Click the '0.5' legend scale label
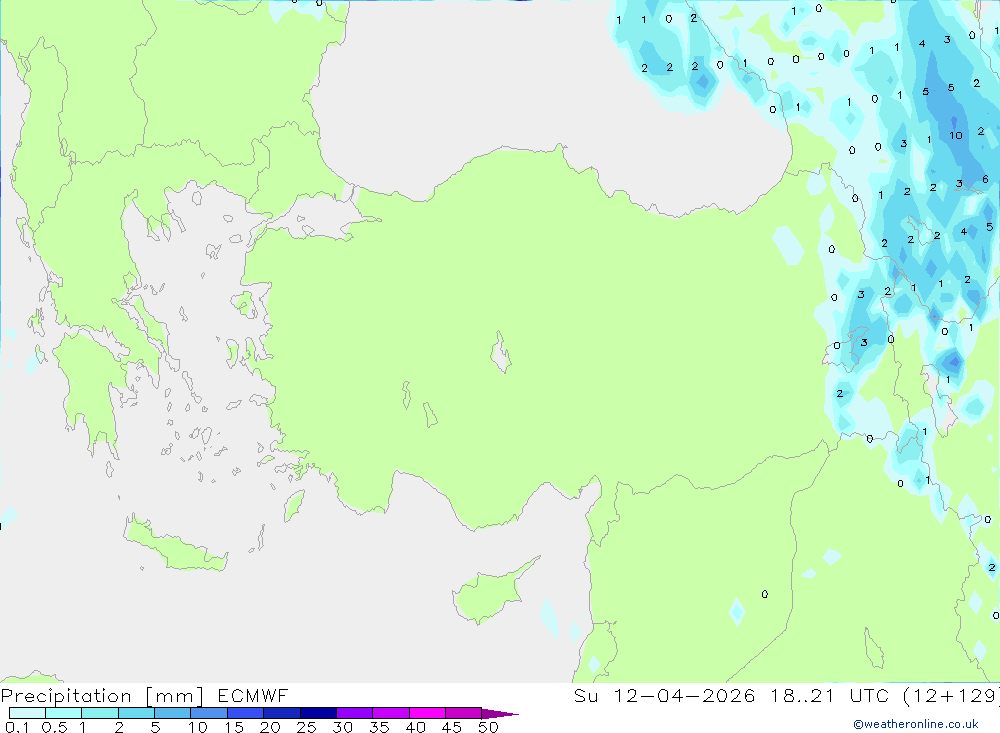This screenshot has width=1000, height=733. point(54,727)
